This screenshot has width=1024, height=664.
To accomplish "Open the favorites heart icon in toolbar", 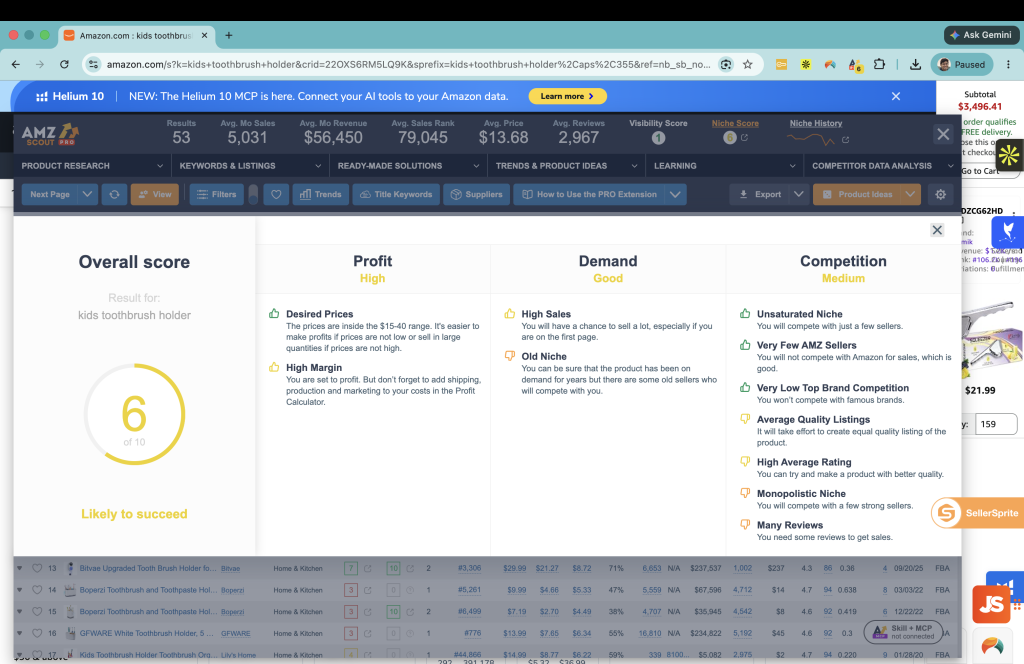I will pos(276,194).
